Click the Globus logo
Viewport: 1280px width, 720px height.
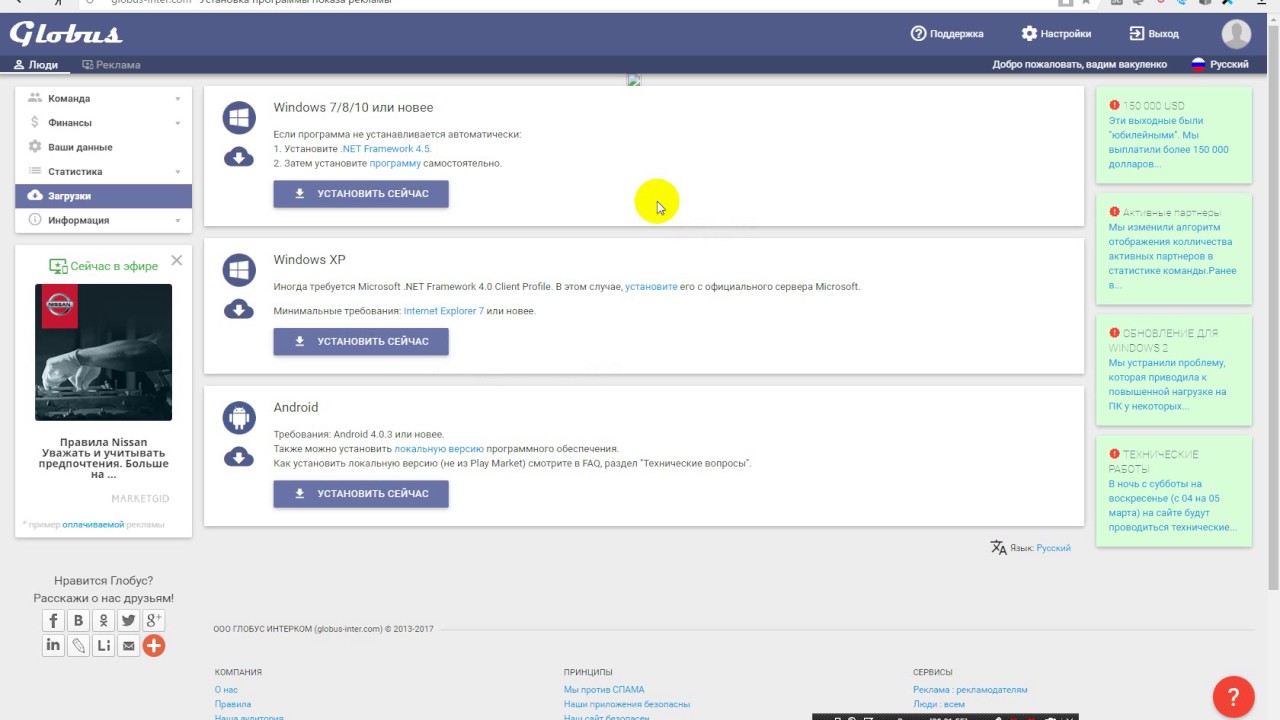click(66, 34)
